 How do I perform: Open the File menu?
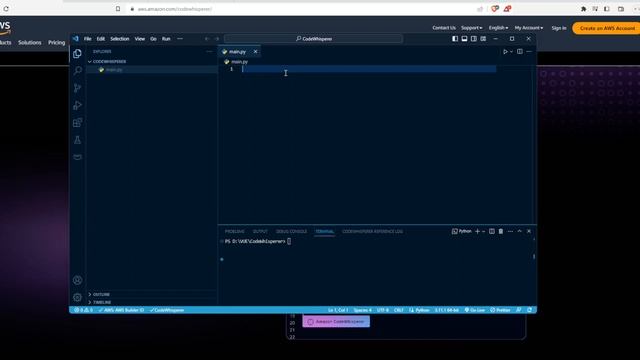point(87,39)
